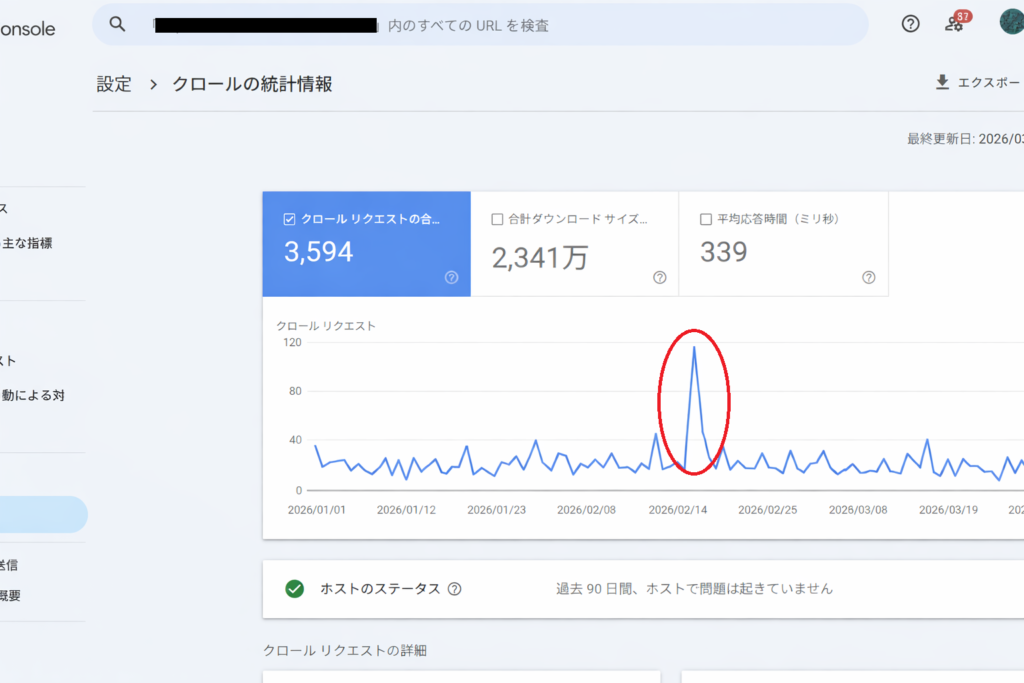Image resolution: width=1024 pixels, height=683 pixels.
Task: Open the account profile avatar
Action: click(1011, 23)
